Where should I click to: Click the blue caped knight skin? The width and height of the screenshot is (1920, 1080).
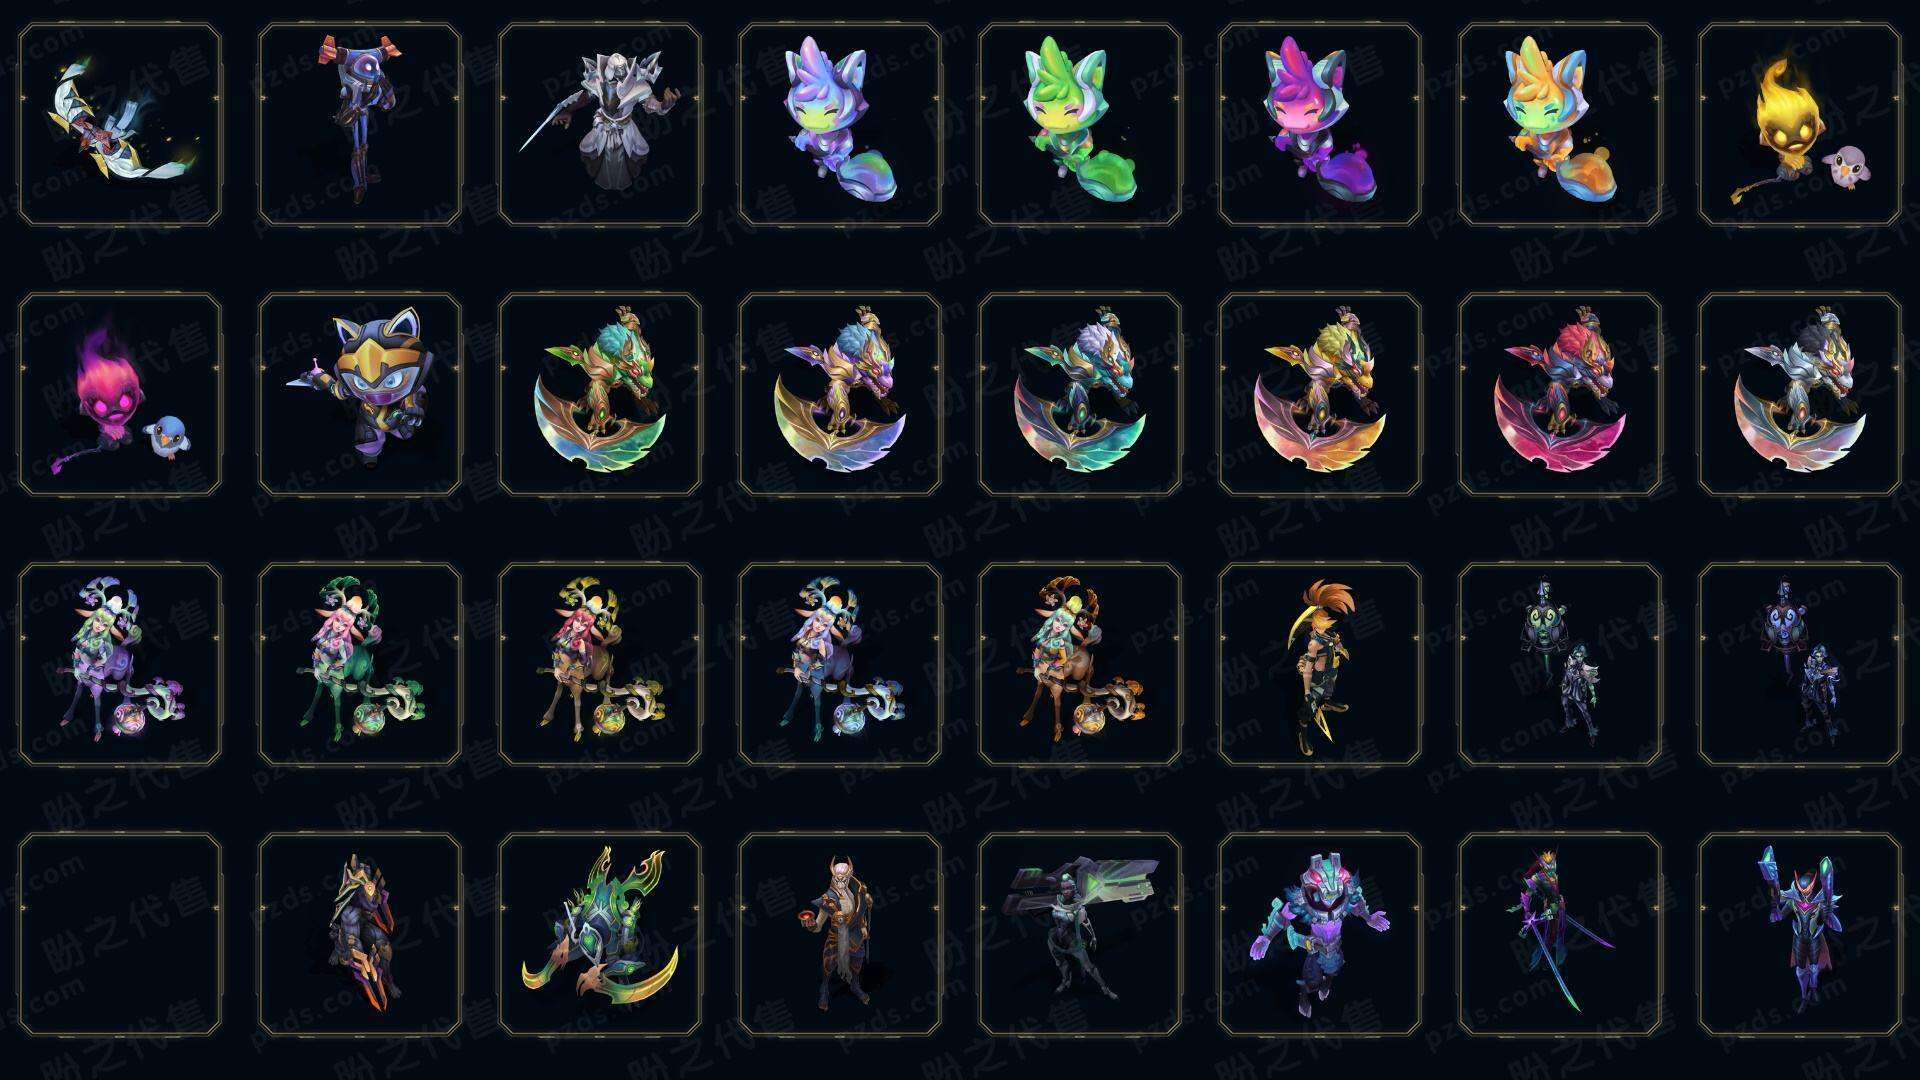click(x=1800, y=934)
